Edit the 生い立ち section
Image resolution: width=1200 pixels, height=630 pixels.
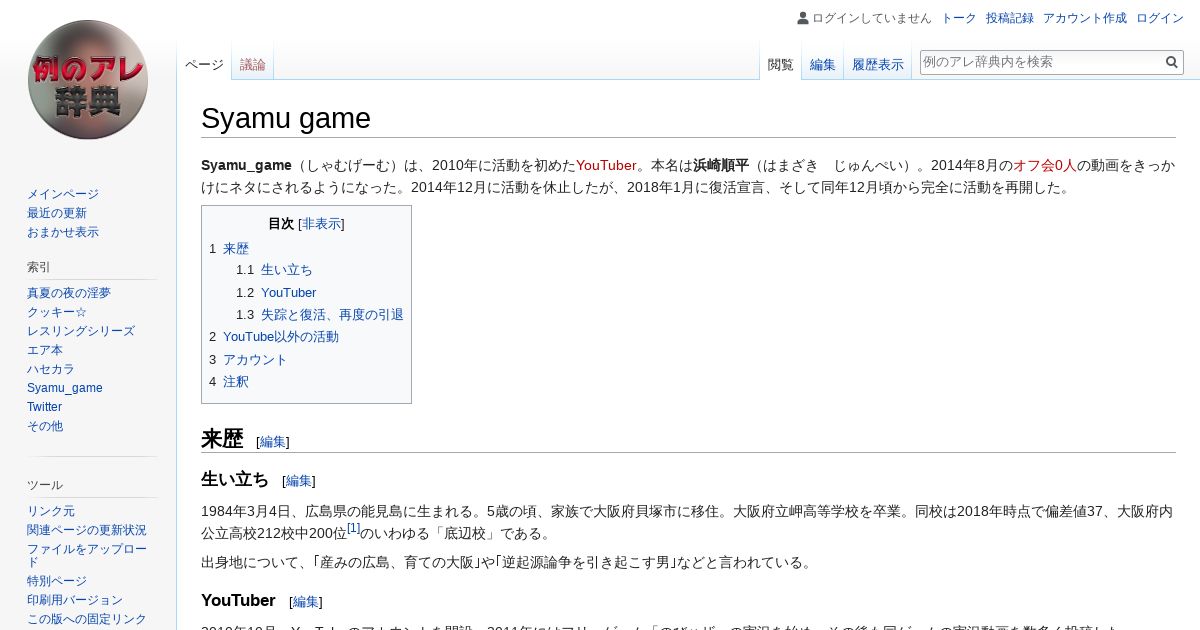[299, 480]
